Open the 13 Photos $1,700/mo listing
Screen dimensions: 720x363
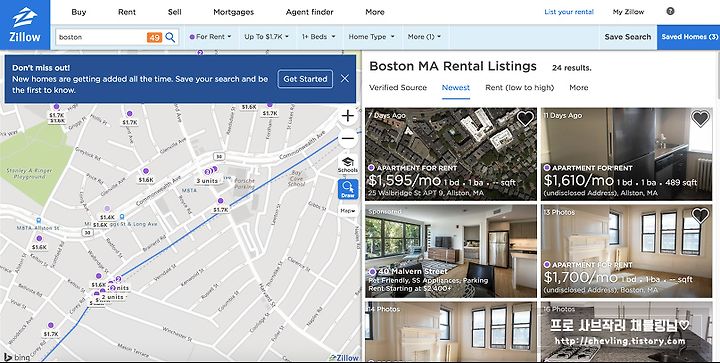pos(626,251)
